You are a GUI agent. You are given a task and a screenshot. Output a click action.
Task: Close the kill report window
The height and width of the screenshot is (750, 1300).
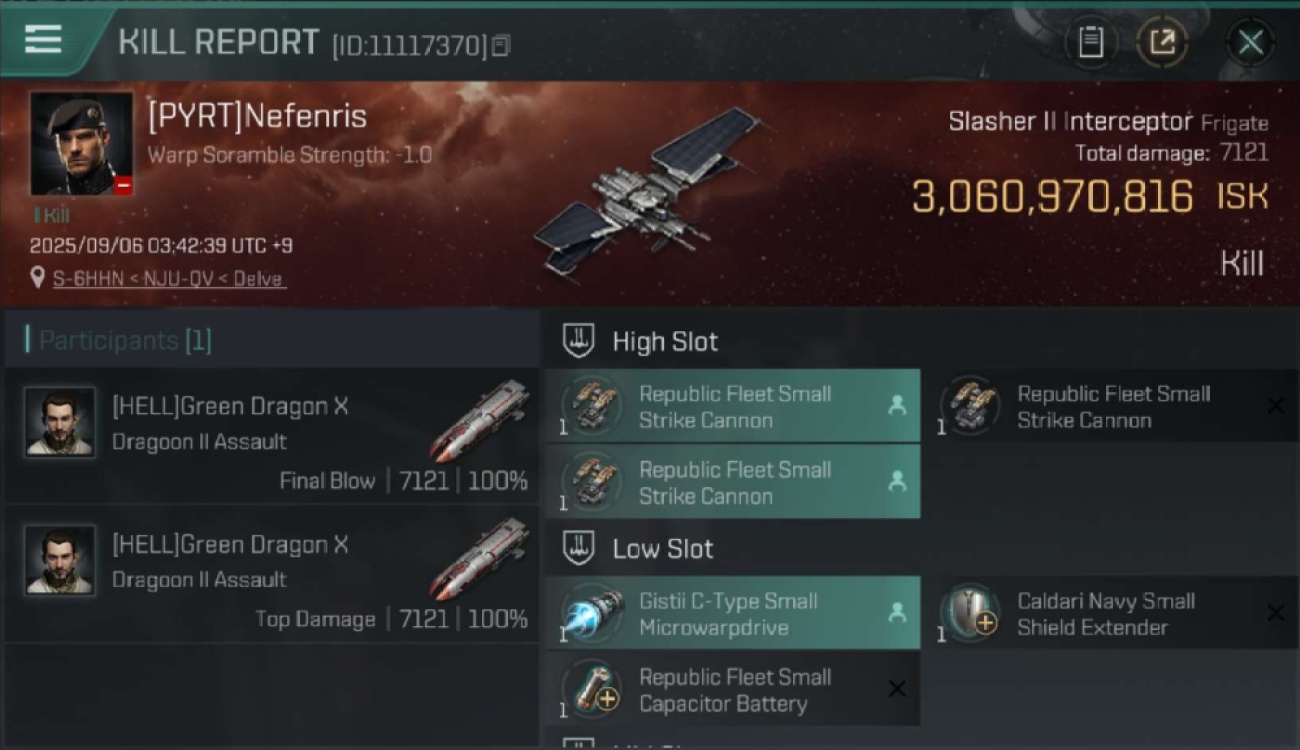[1250, 42]
